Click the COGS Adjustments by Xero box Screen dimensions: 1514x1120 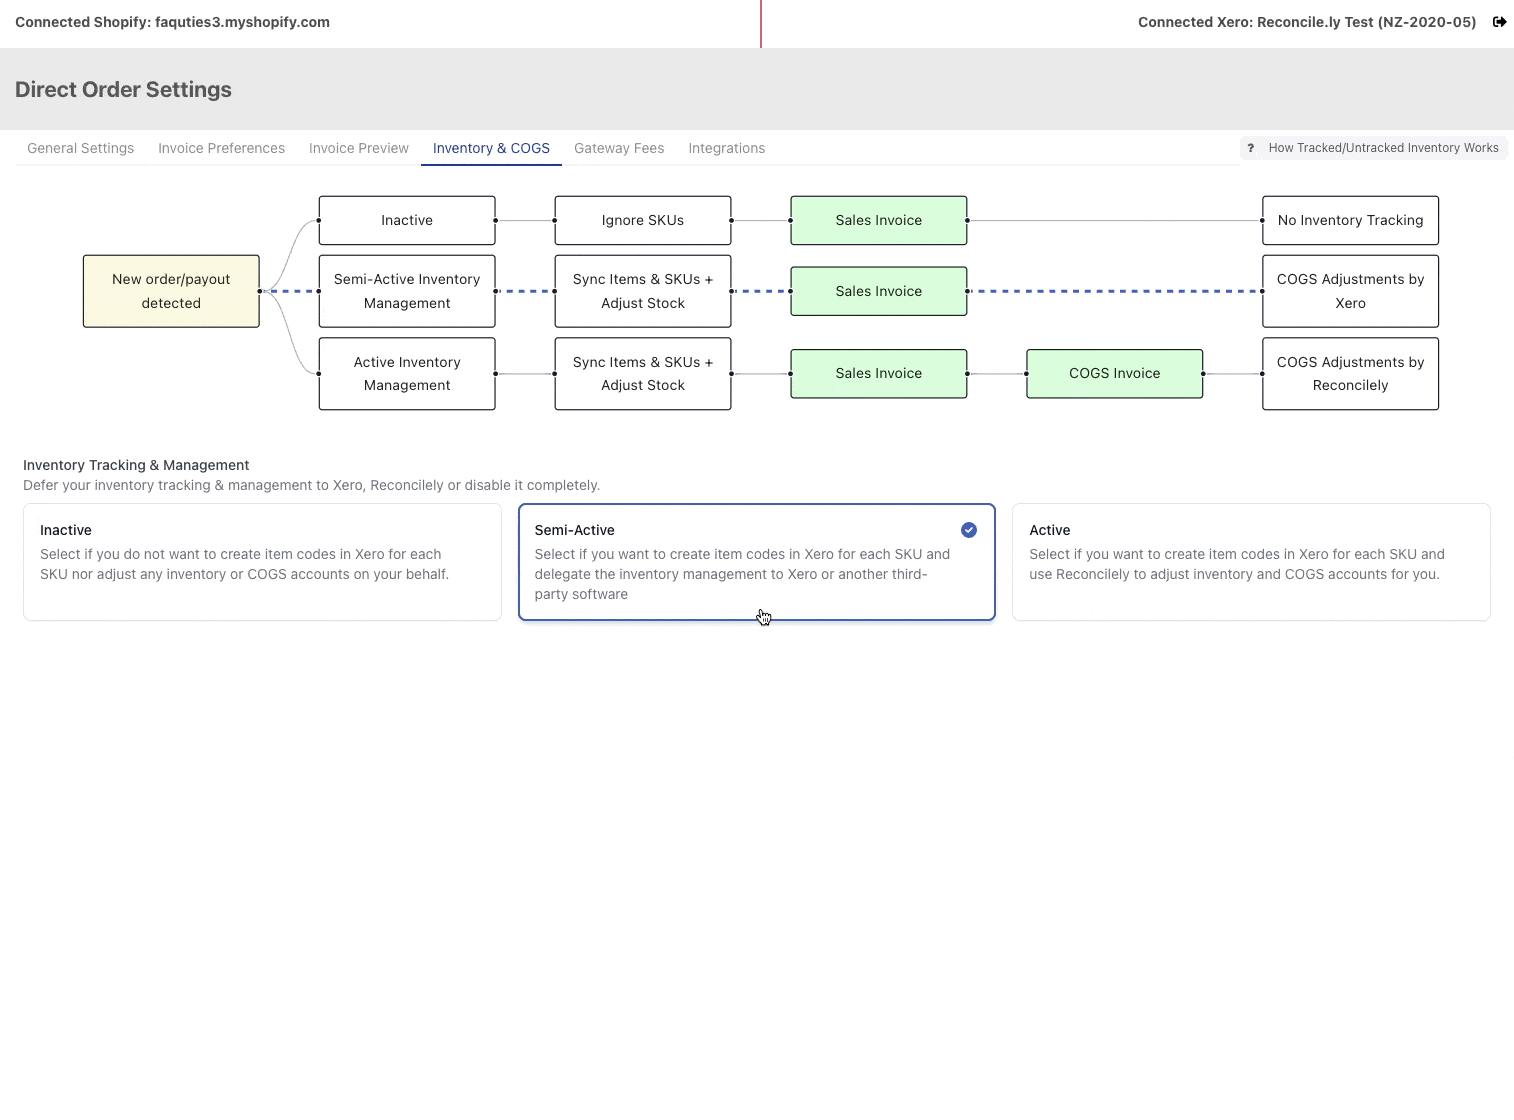tap(1349, 291)
